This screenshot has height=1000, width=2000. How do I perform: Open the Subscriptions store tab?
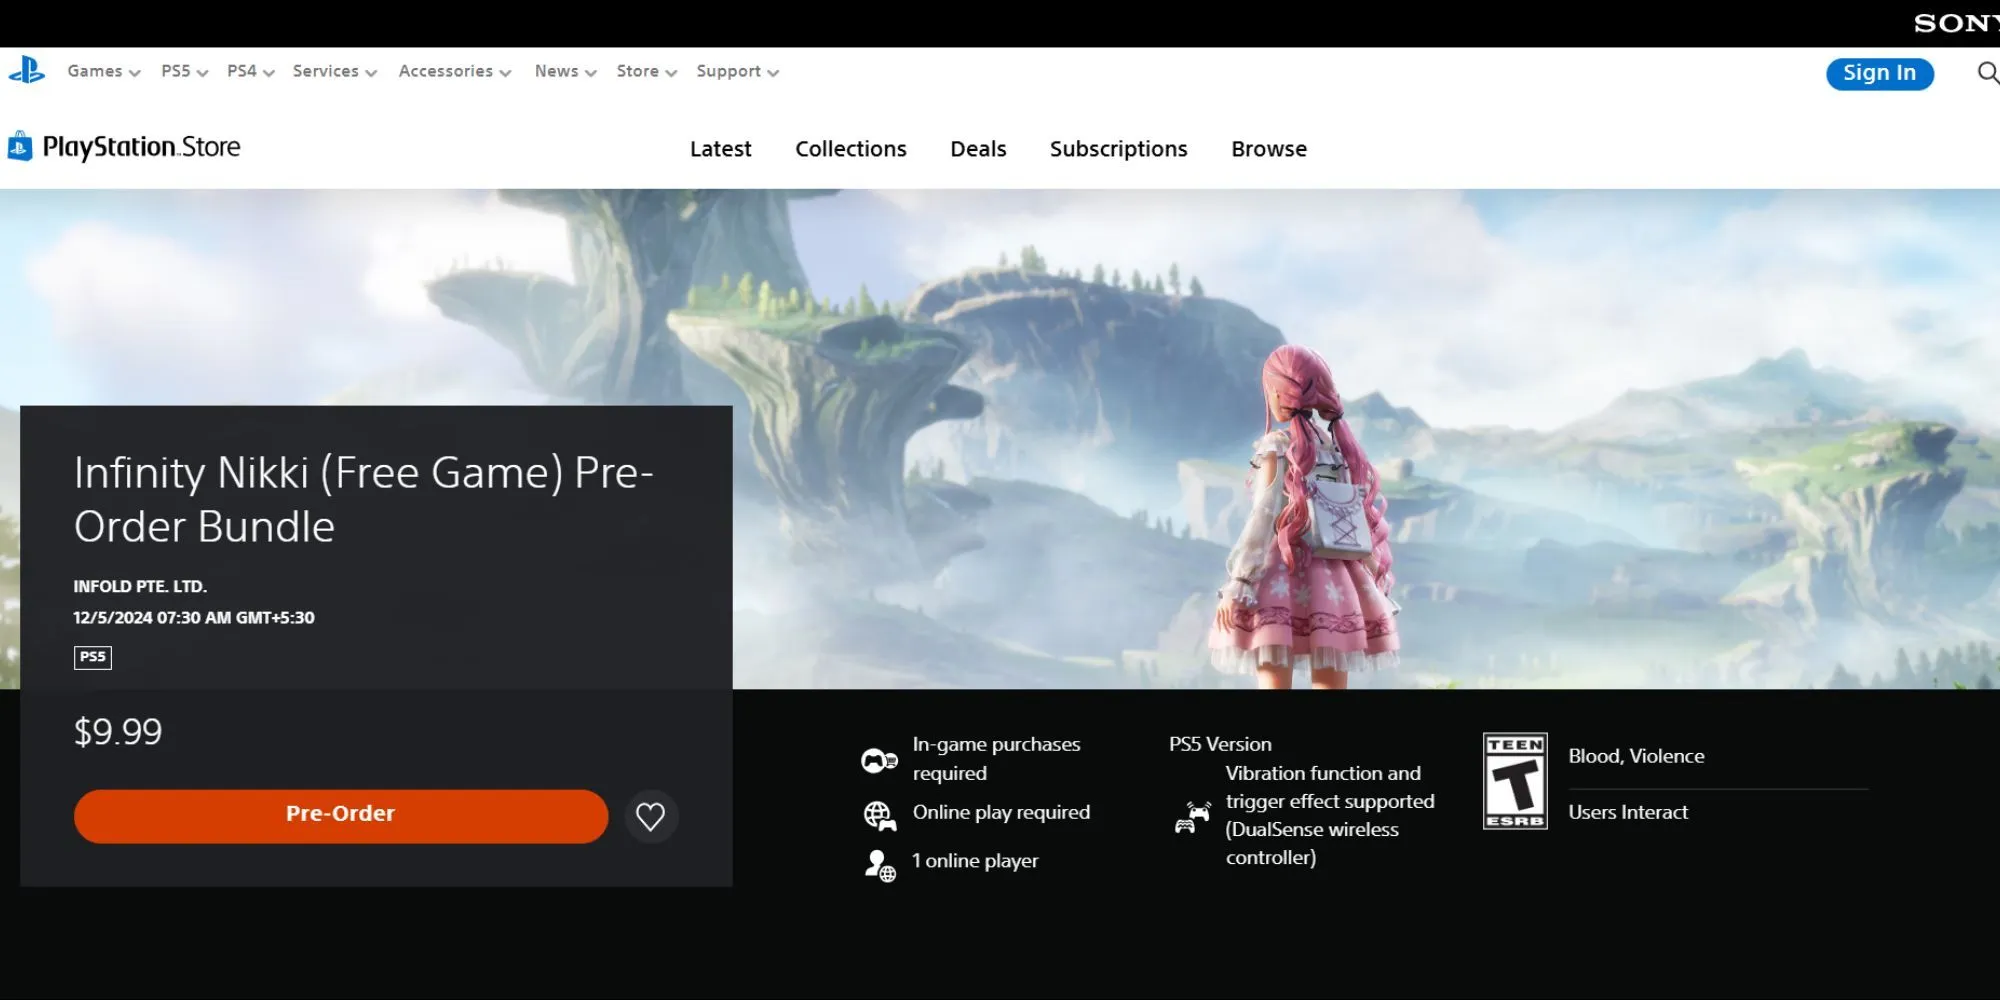click(1119, 149)
